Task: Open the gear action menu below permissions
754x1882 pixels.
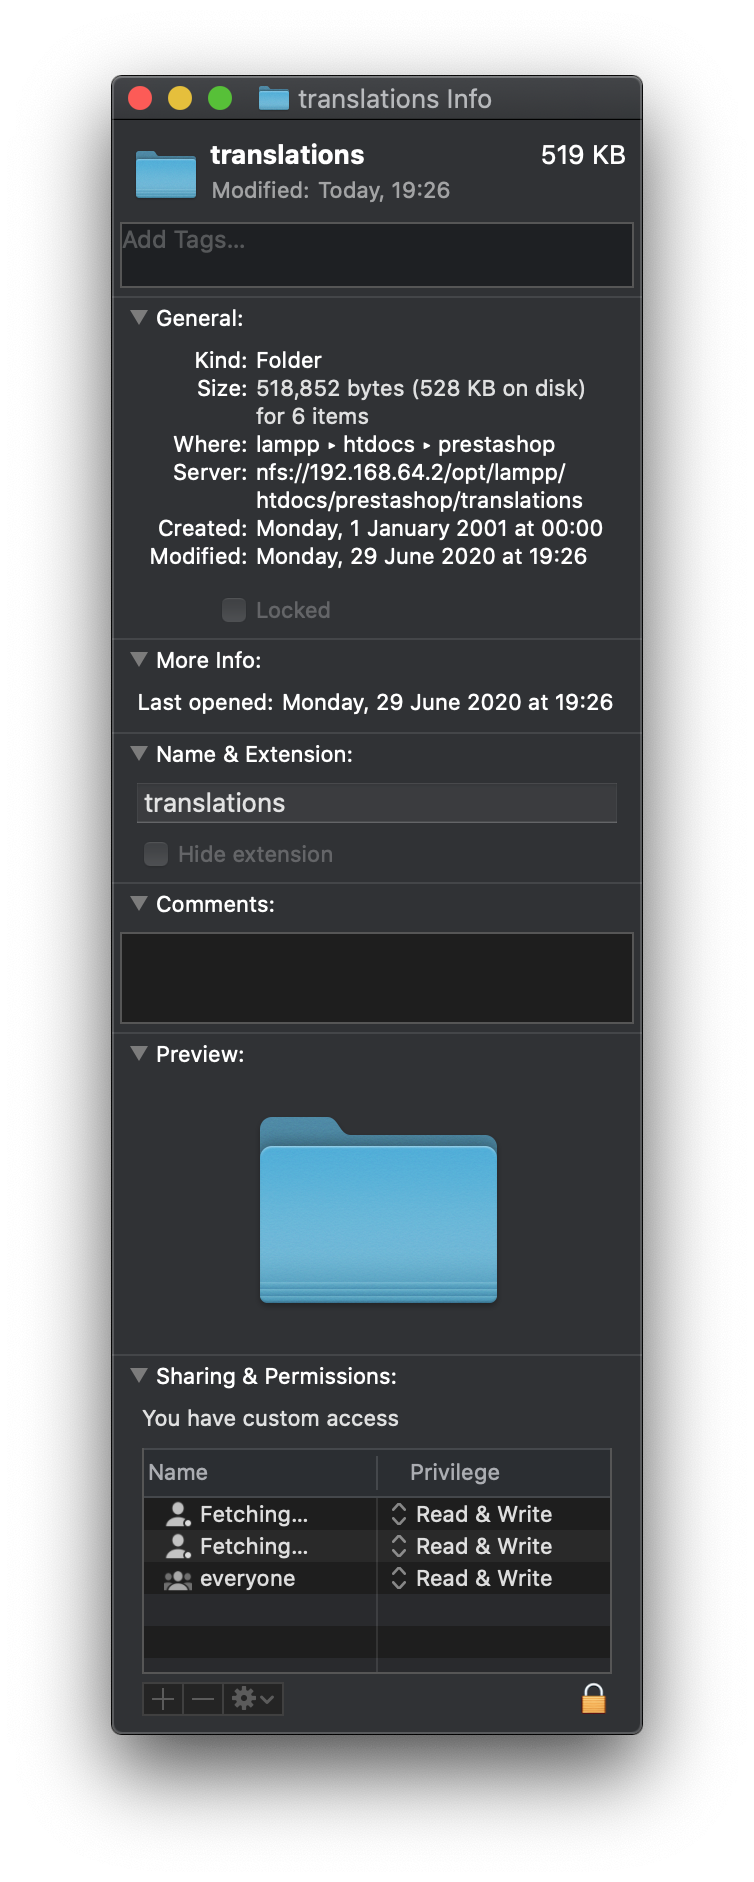Action: [x=252, y=1698]
